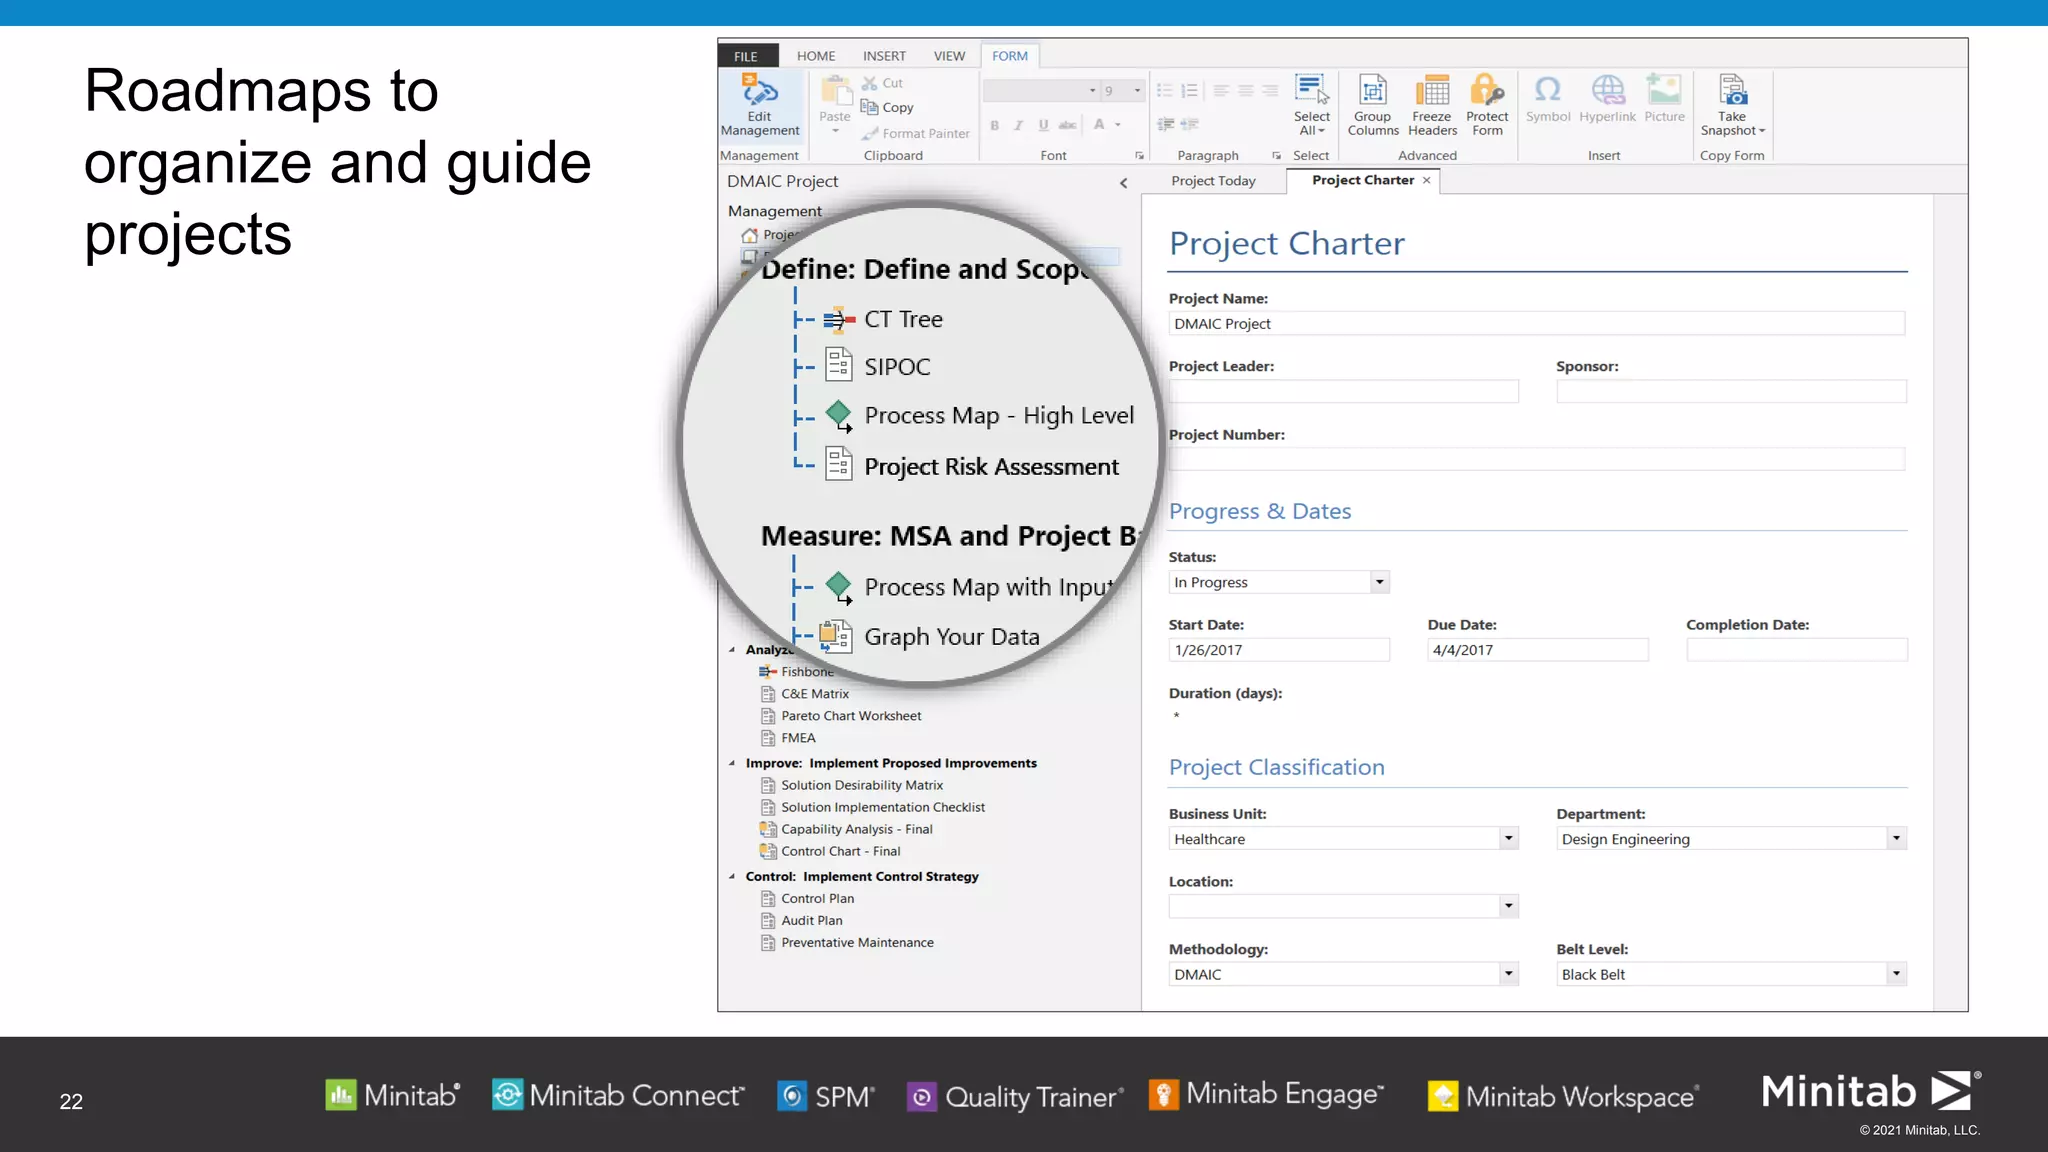Switch to the Project Today tab

[x=1213, y=181]
